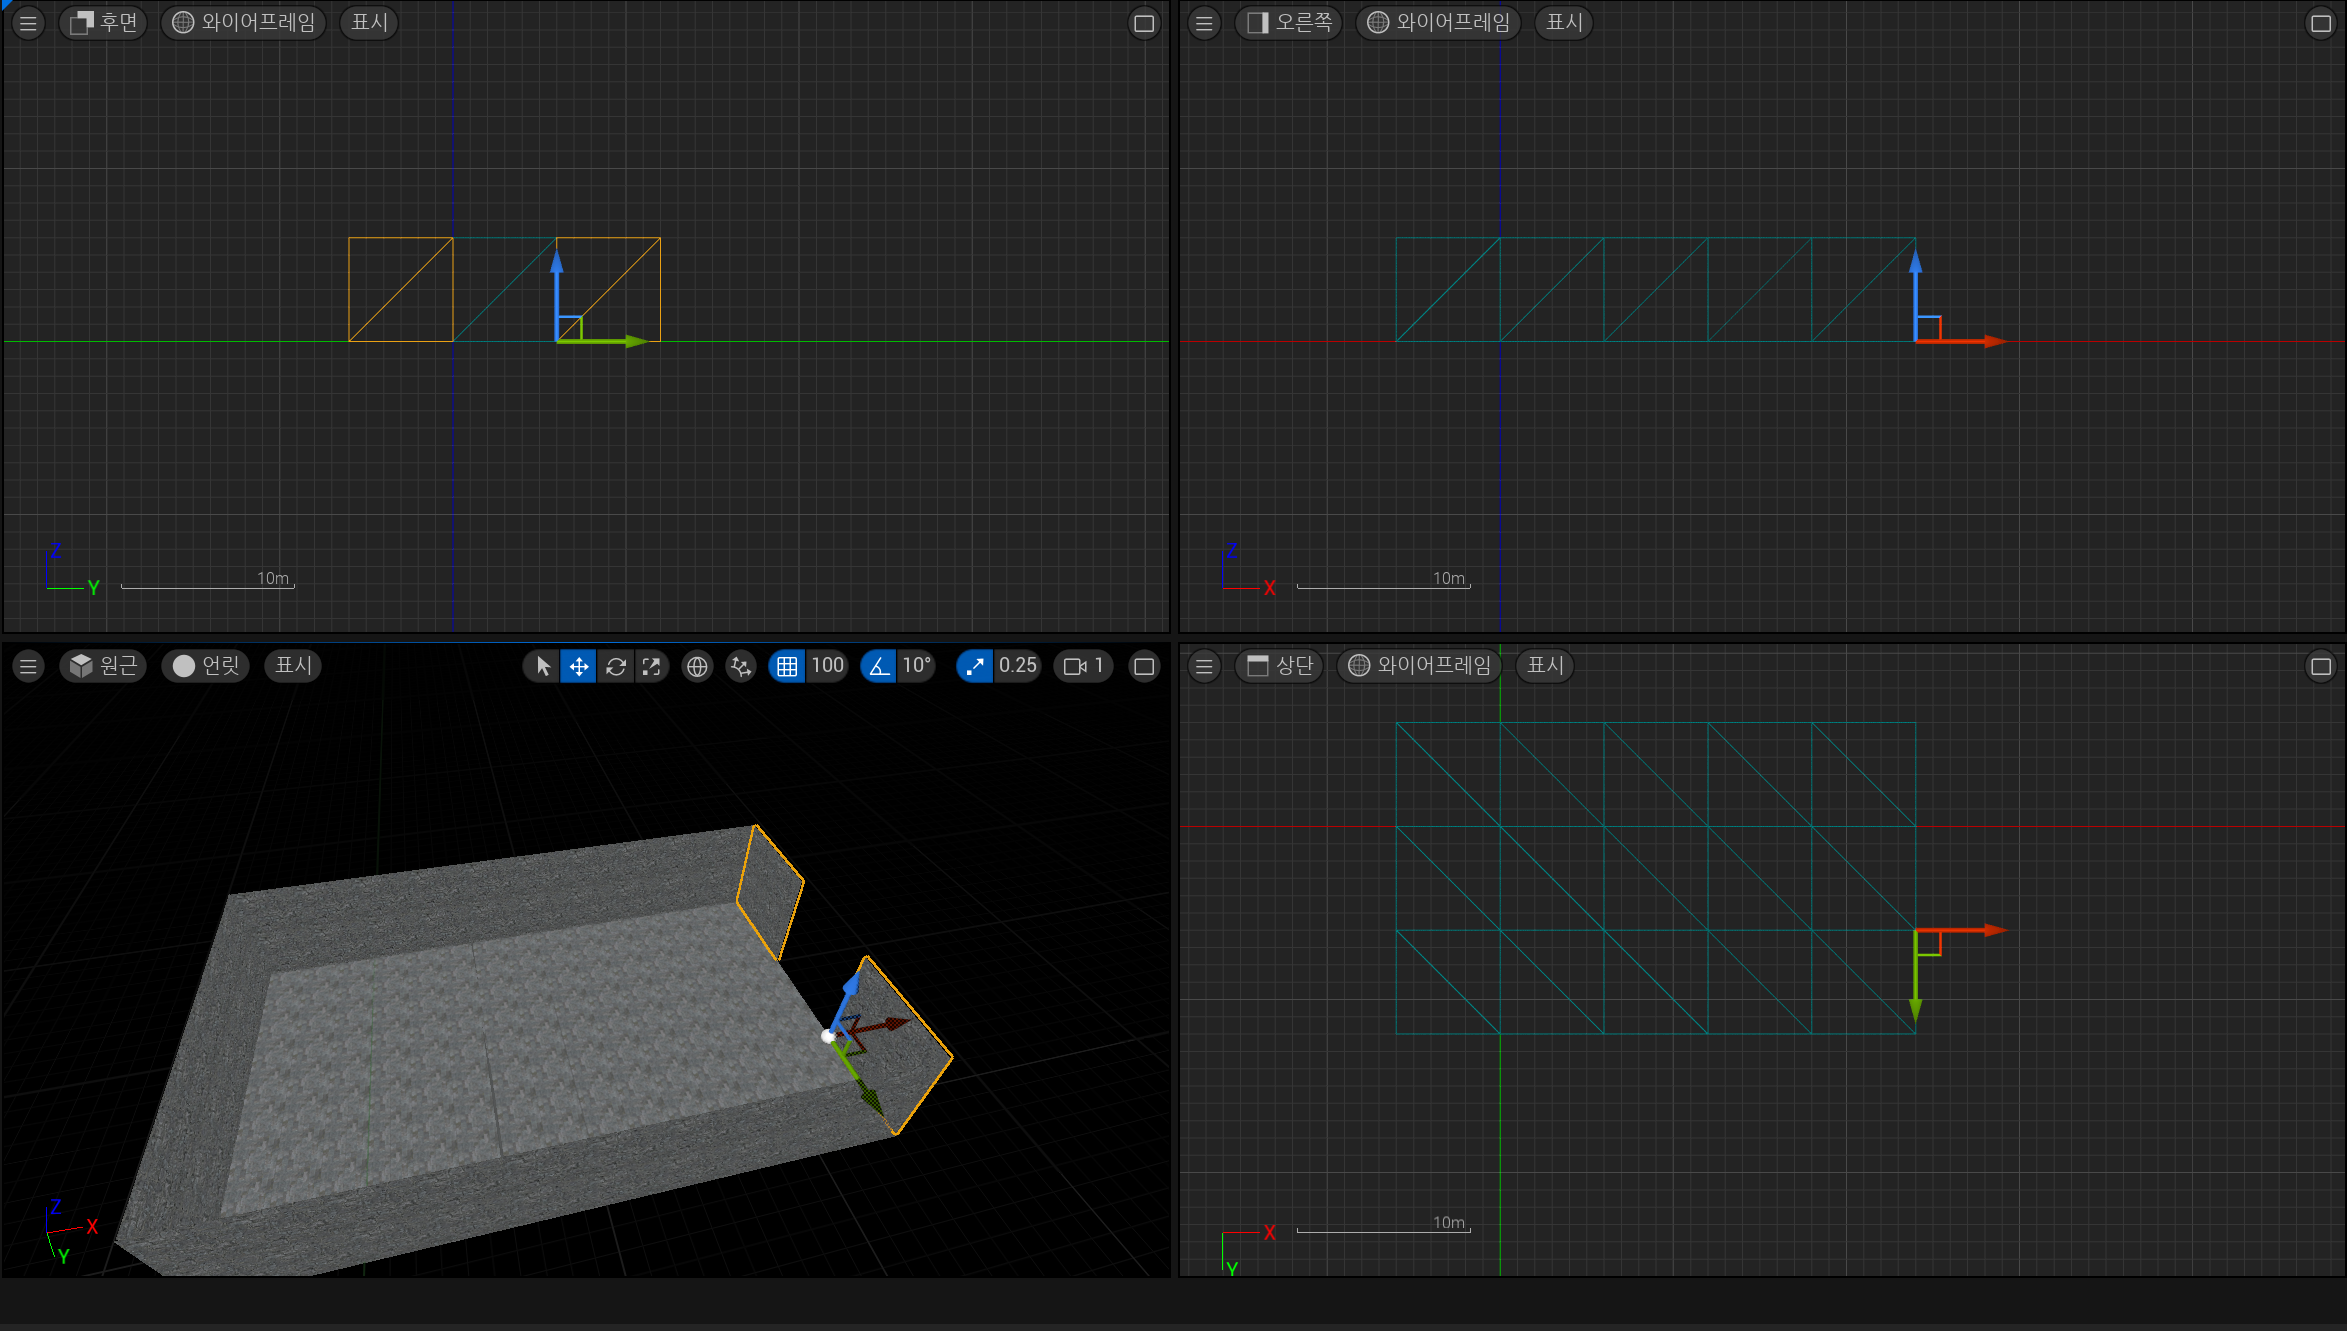Toggle world coordinate system globe icon
This screenshot has height=1331, width=2347.
coord(697,666)
